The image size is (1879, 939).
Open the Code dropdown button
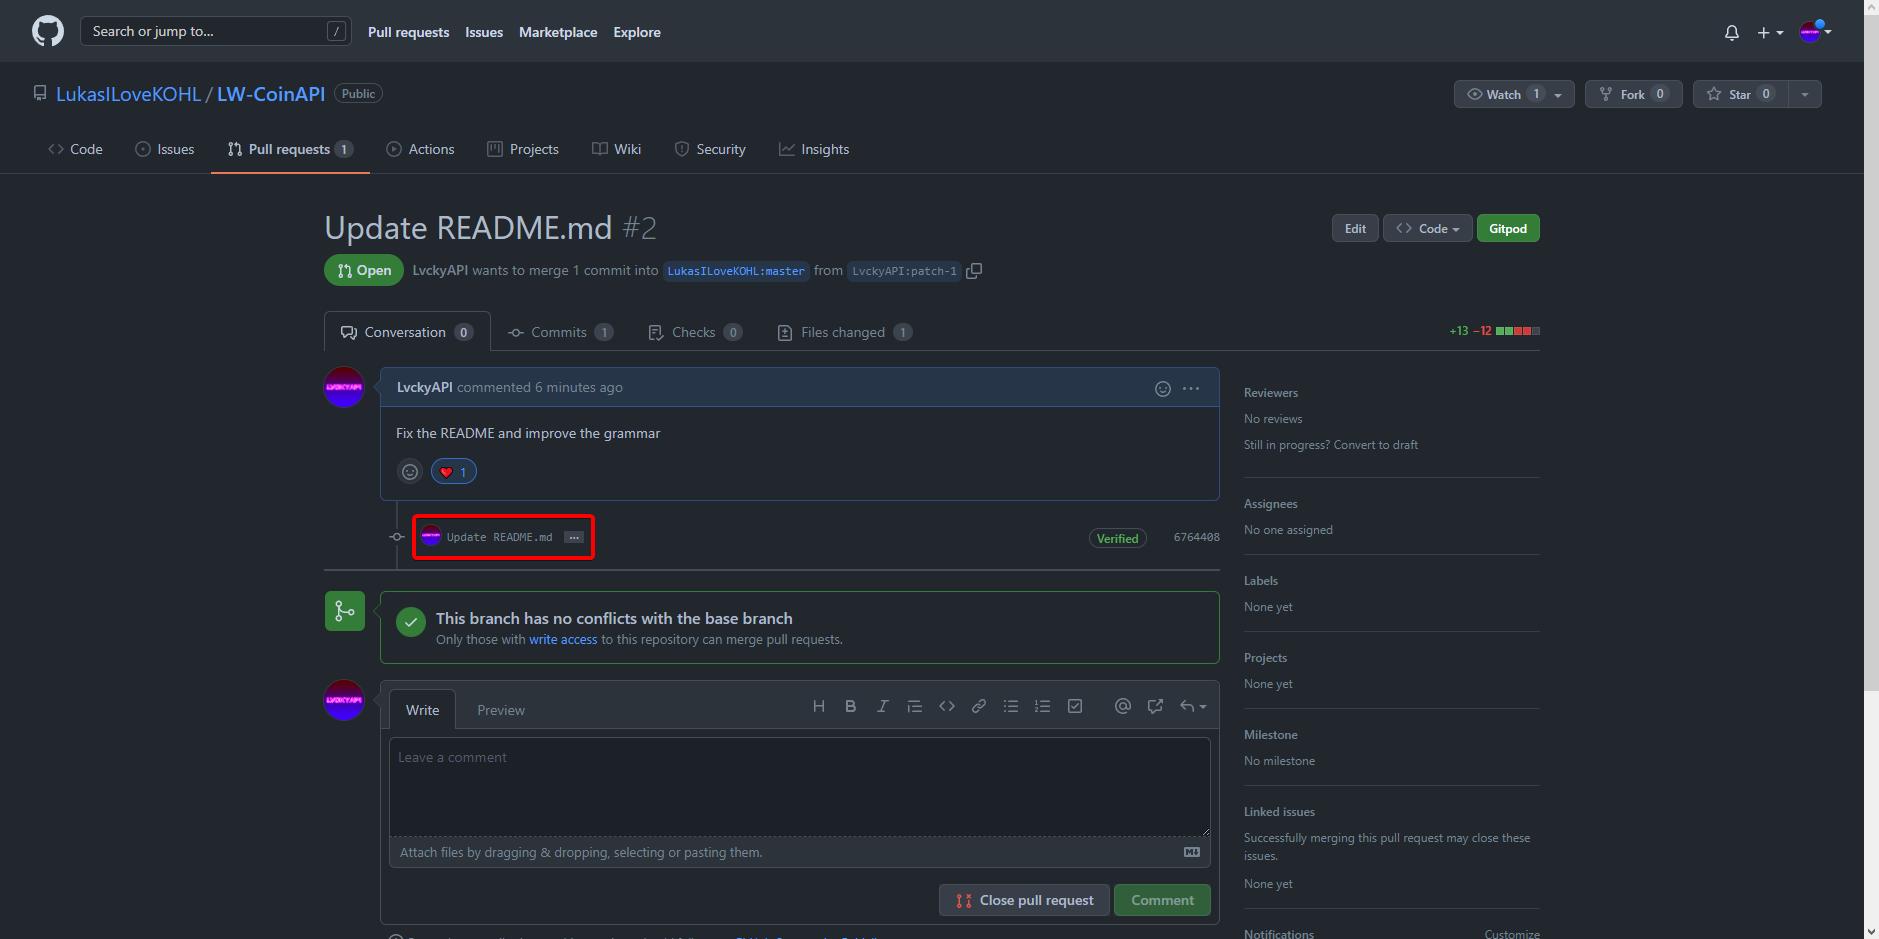[x=1427, y=229]
